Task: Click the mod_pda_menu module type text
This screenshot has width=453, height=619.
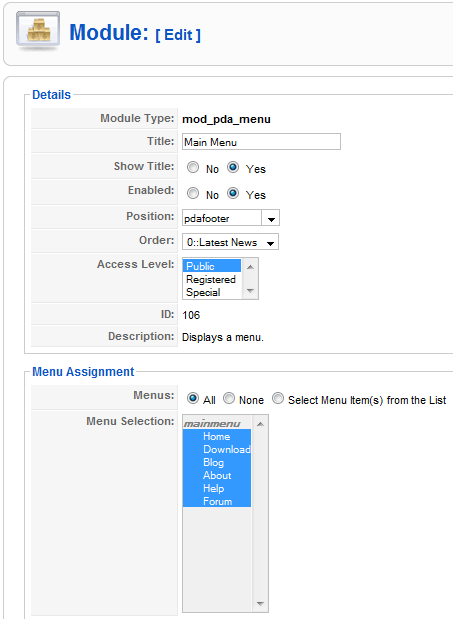Action: point(226,119)
